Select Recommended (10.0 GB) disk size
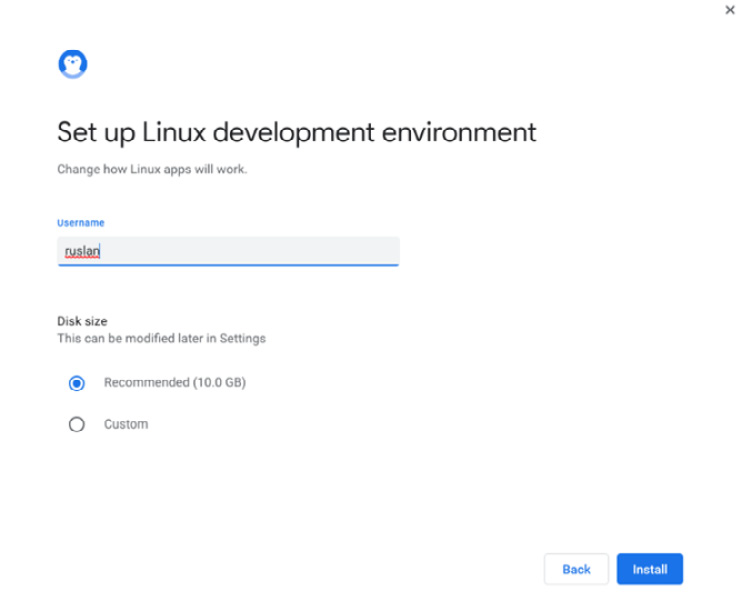This screenshot has height=611, width=742. [x=77, y=383]
